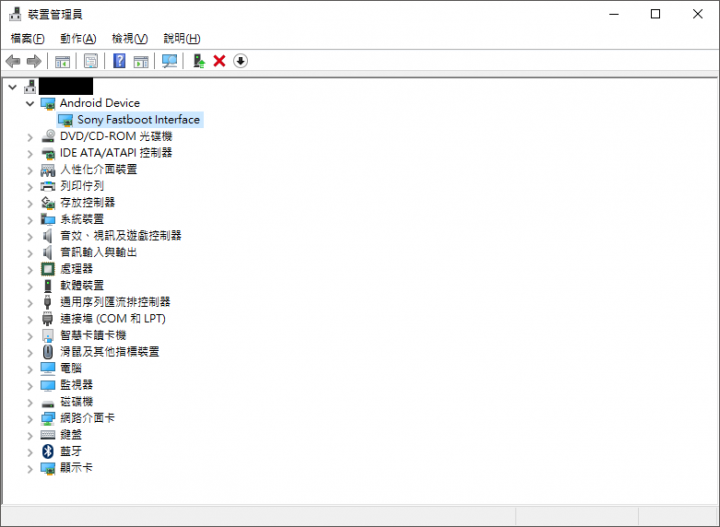Click the processor chip icon for 處理器

coord(48,269)
